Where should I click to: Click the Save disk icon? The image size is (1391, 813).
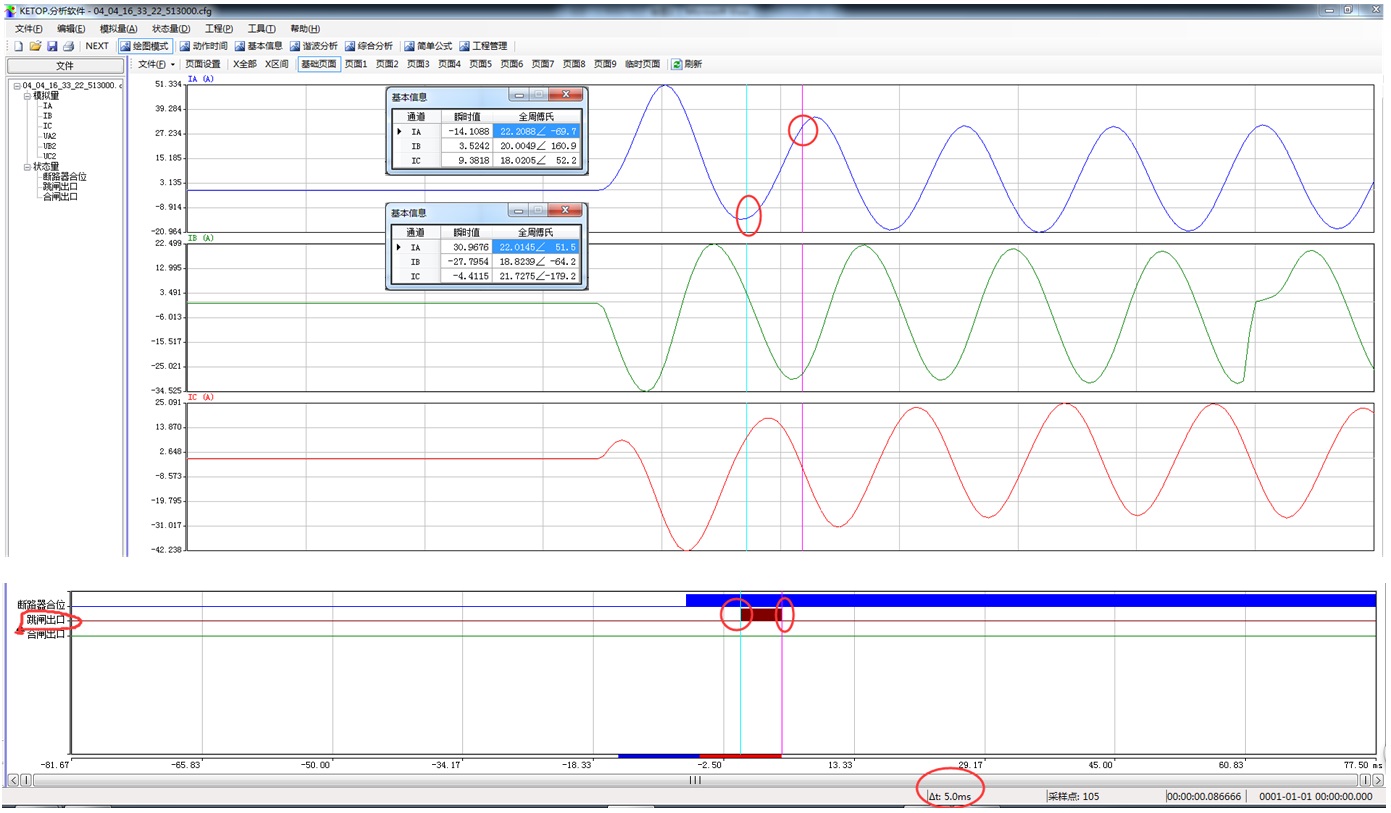52,46
